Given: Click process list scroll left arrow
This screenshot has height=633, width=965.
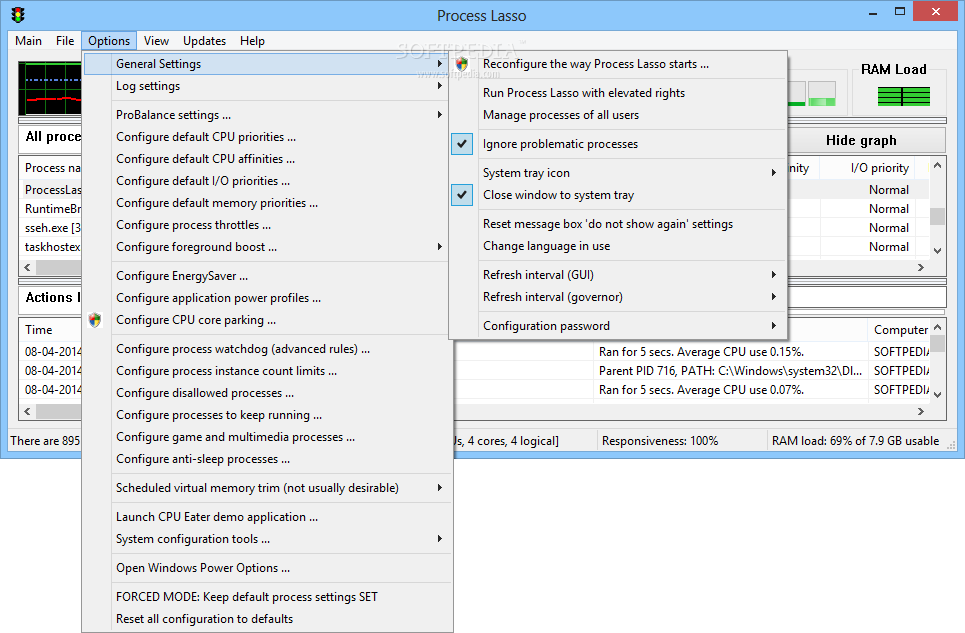Looking at the screenshot, I should 27,267.
